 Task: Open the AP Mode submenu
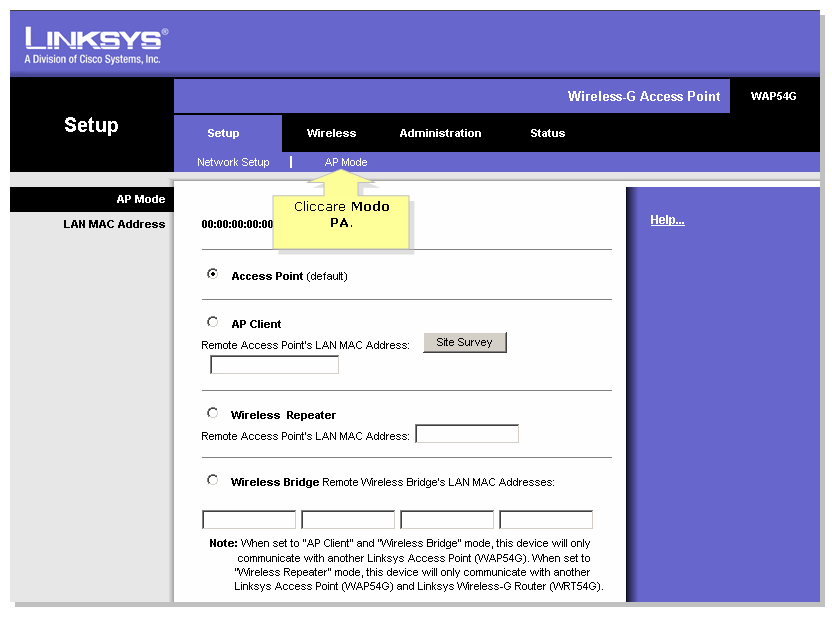(x=345, y=162)
